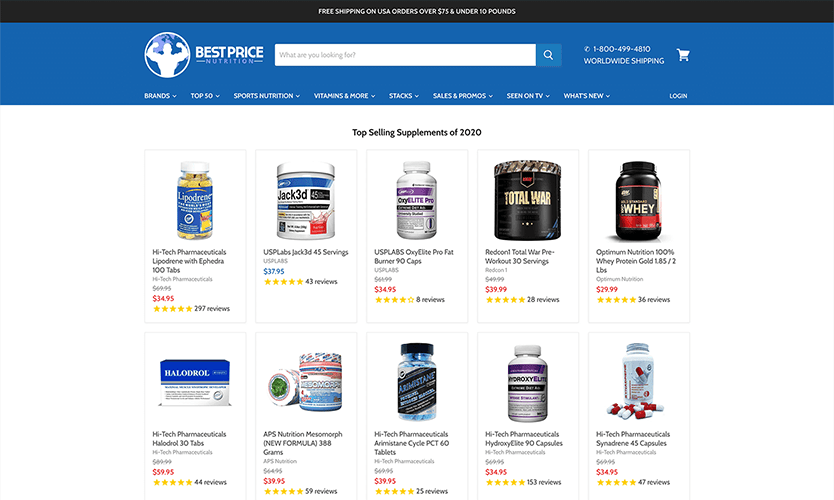Screen dimensions: 834x500
Task: Expand the Sports Nutrition dropdown
Action: tap(266, 96)
